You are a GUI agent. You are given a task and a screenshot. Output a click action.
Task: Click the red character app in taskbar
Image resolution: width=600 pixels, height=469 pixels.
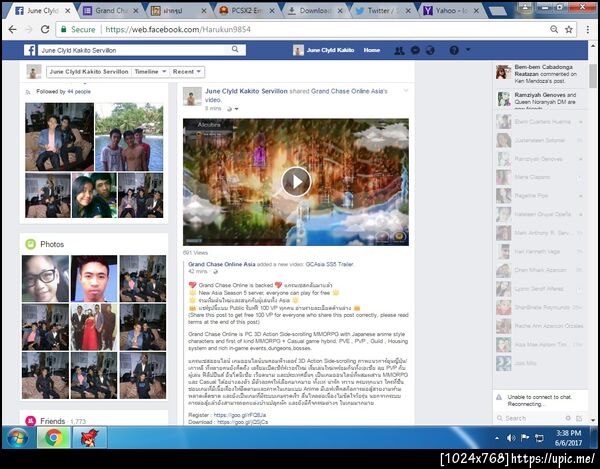(89, 438)
